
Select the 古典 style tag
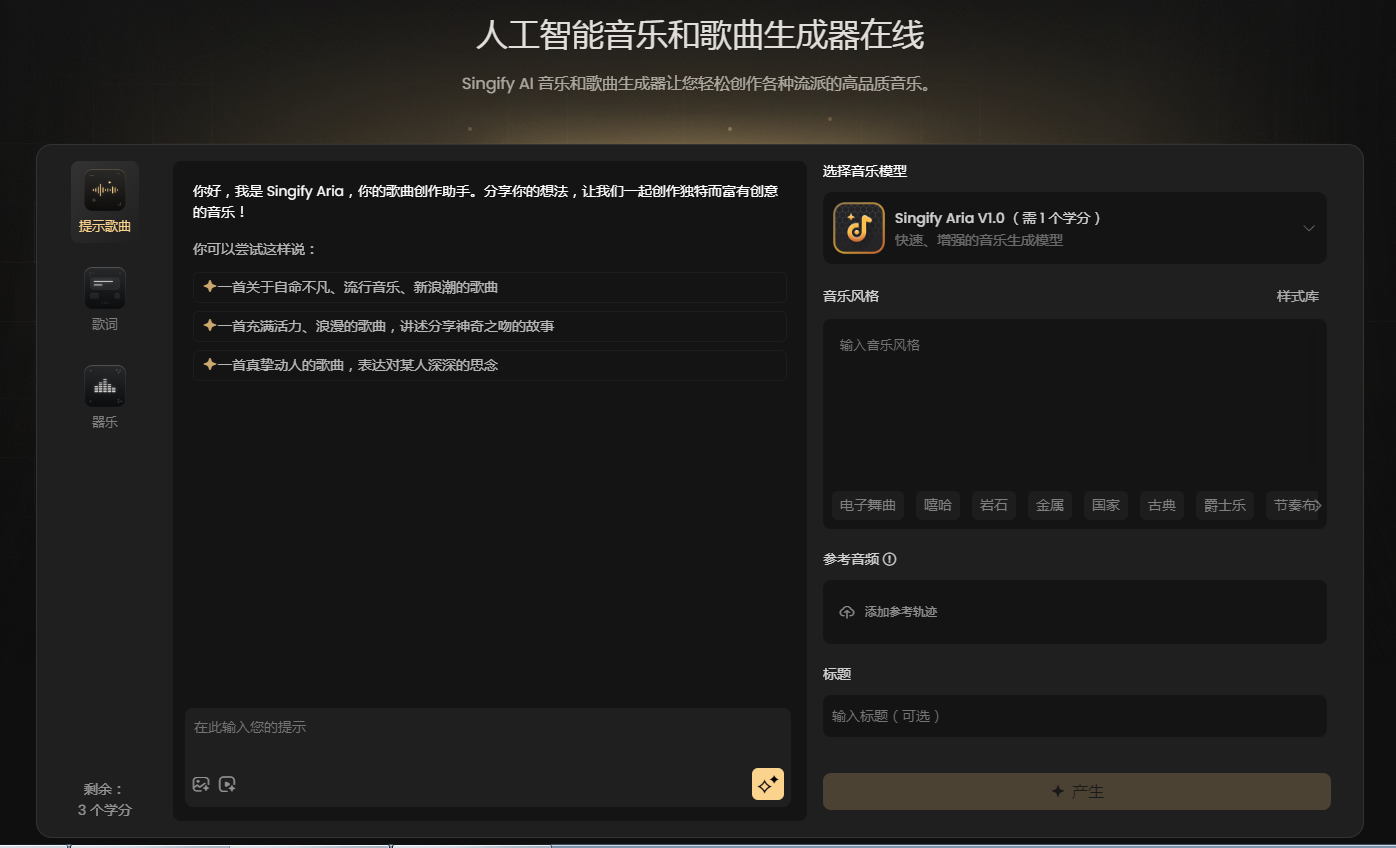(x=1161, y=505)
